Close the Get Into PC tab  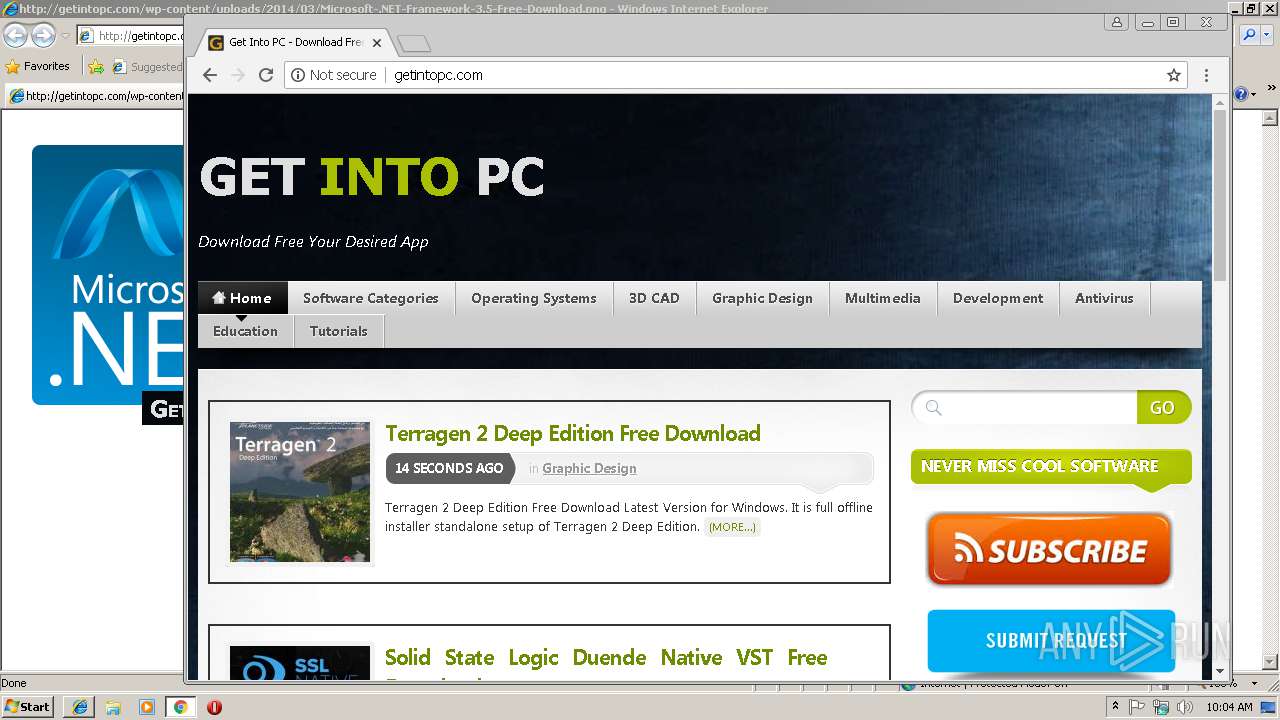pos(377,42)
